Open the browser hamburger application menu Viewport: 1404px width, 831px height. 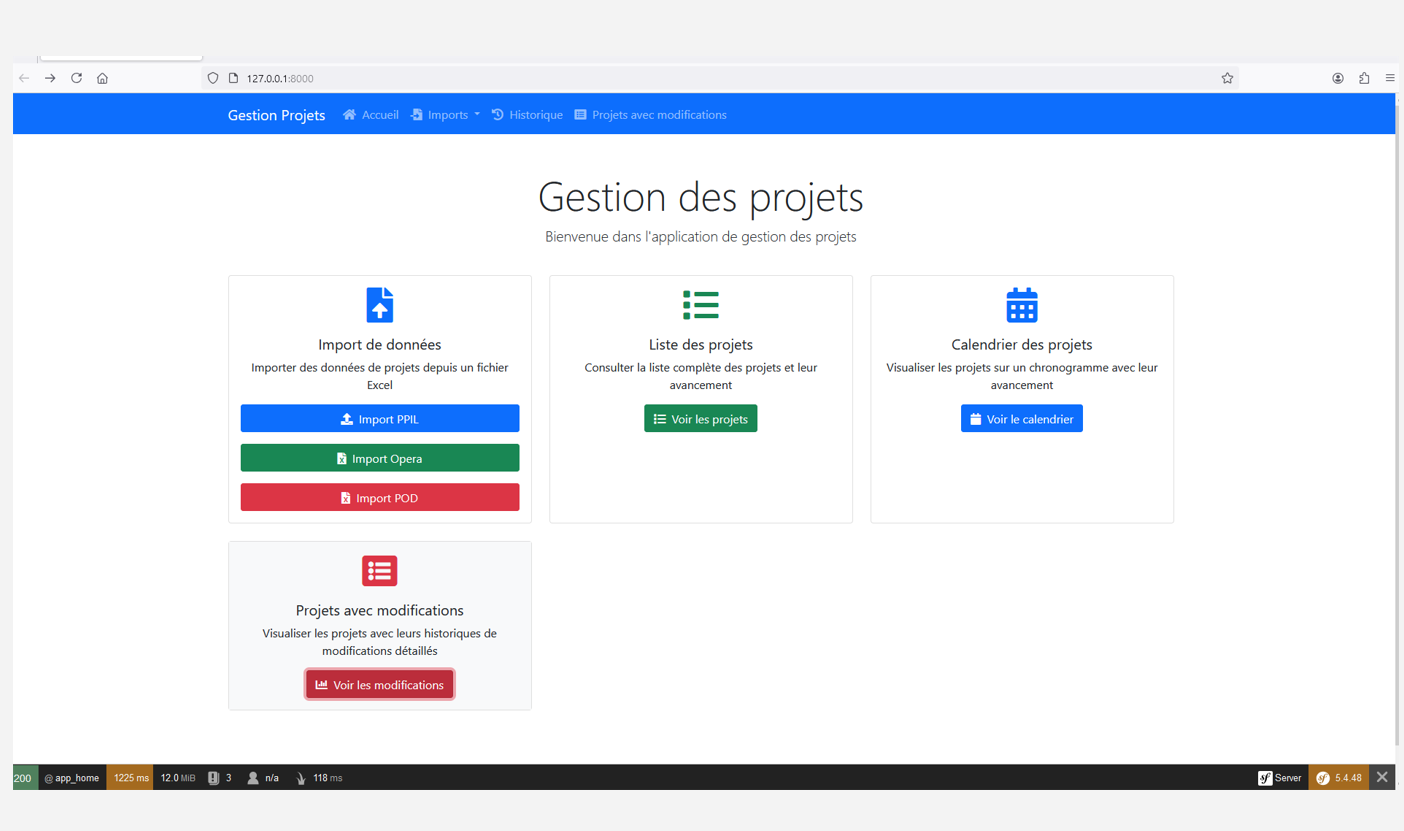(1390, 78)
